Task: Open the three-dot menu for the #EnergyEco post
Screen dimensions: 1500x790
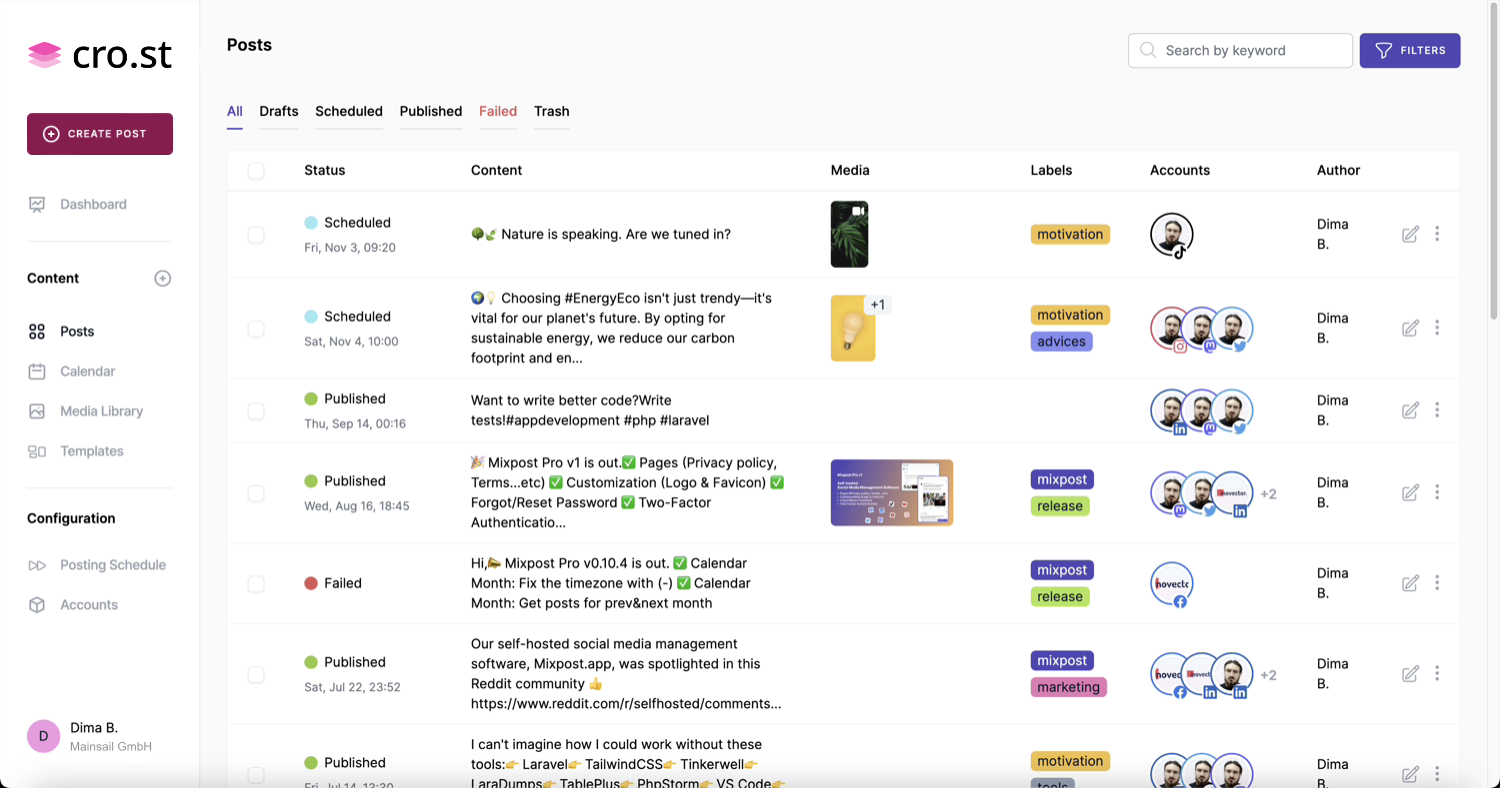Action: 1437,328
